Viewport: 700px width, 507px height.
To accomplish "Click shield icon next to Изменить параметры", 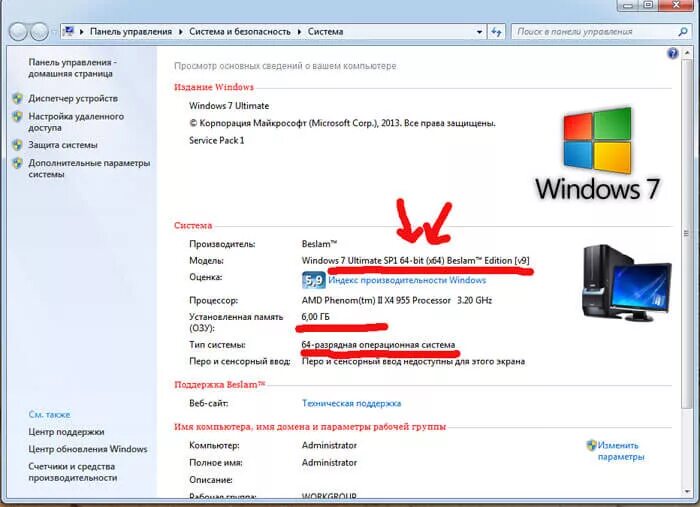I will coord(591,445).
